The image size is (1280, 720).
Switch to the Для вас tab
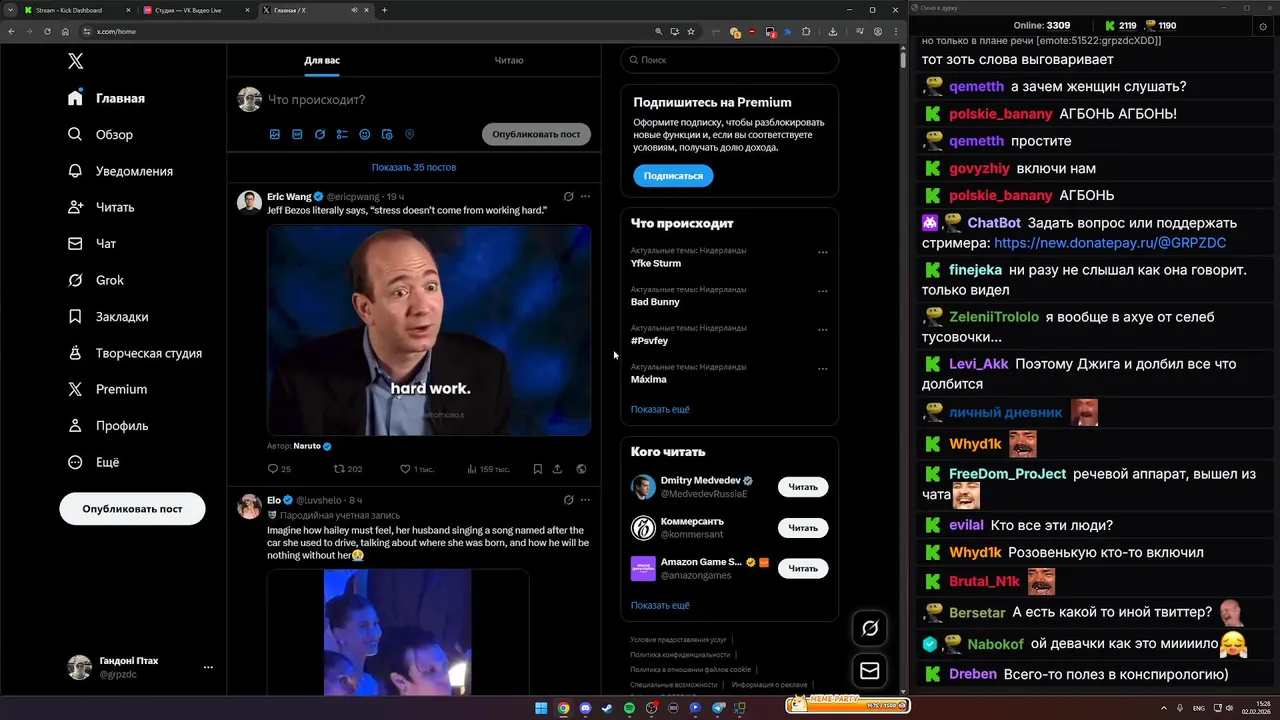[322, 60]
